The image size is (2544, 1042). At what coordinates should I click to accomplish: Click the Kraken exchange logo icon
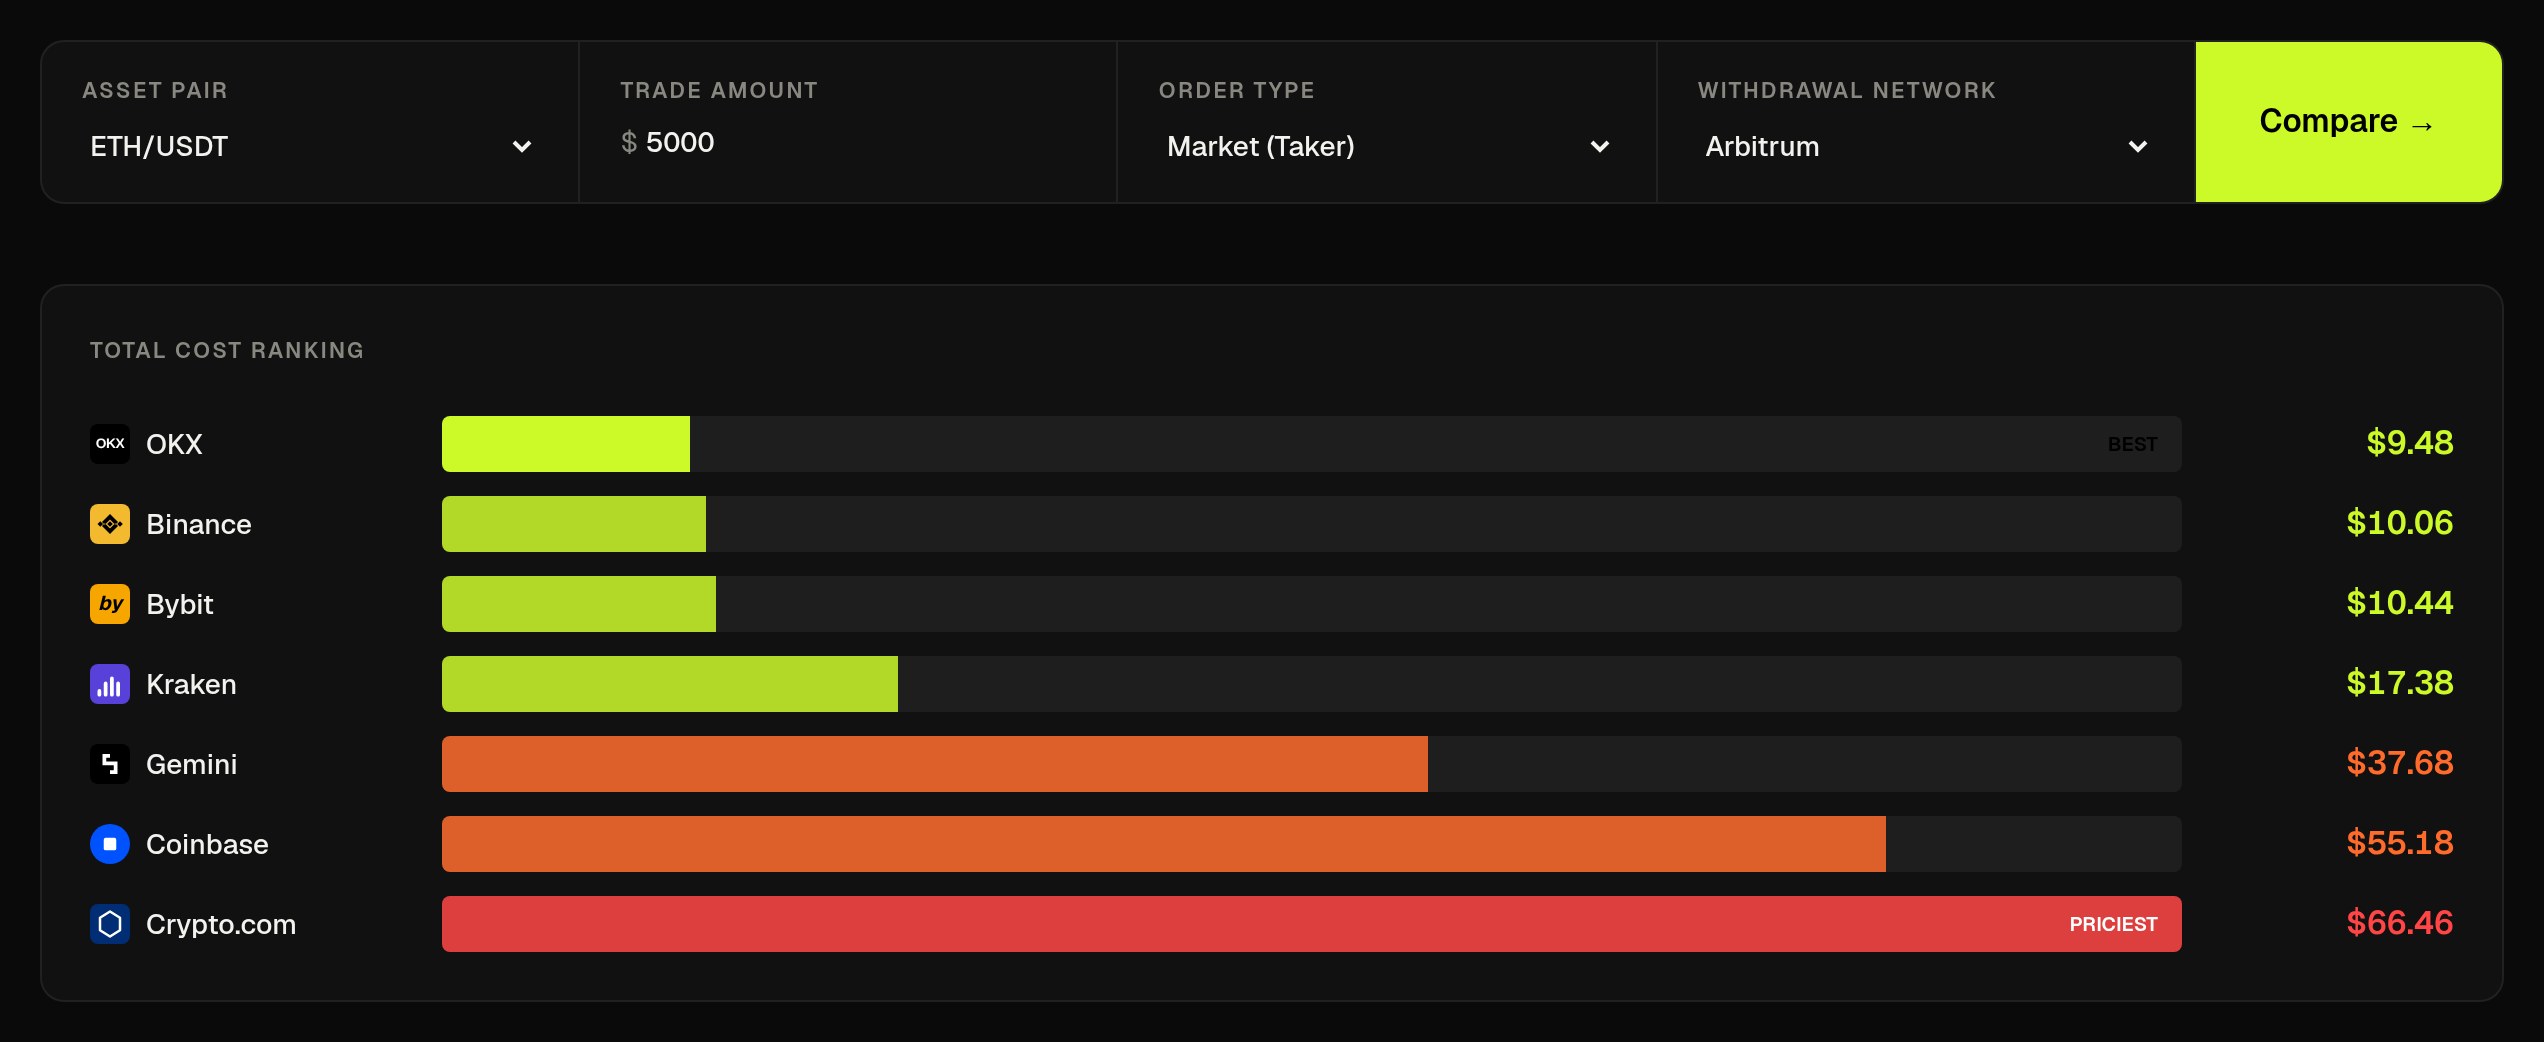(110, 684)
